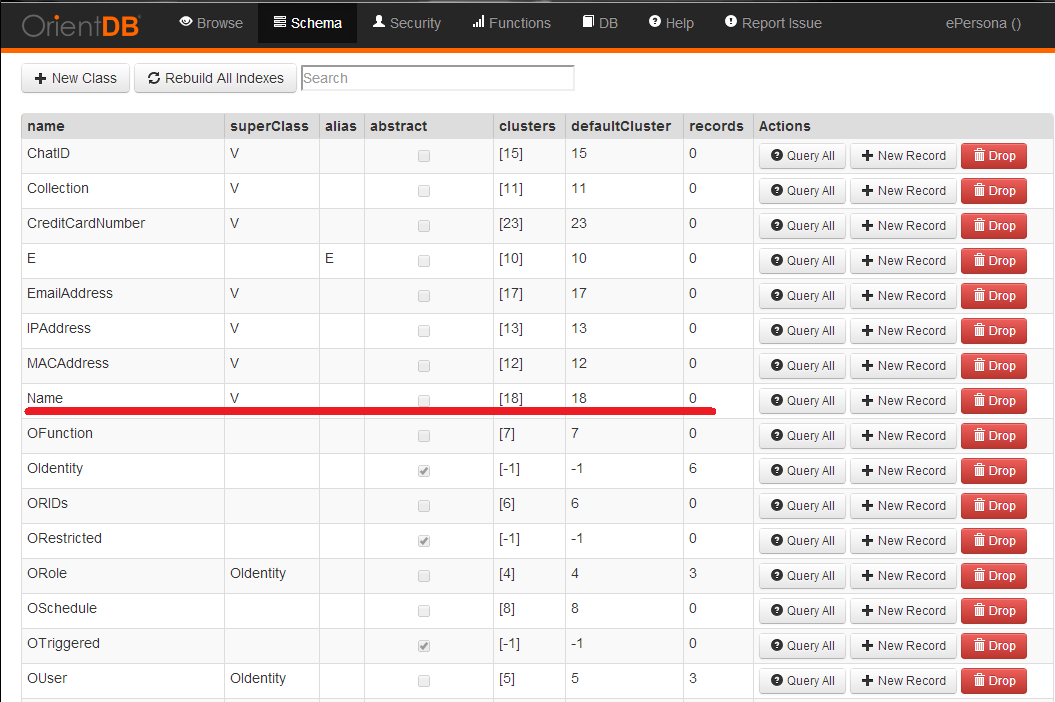Add New Record to Name class
1055x702 pixels.
[903, 400]
